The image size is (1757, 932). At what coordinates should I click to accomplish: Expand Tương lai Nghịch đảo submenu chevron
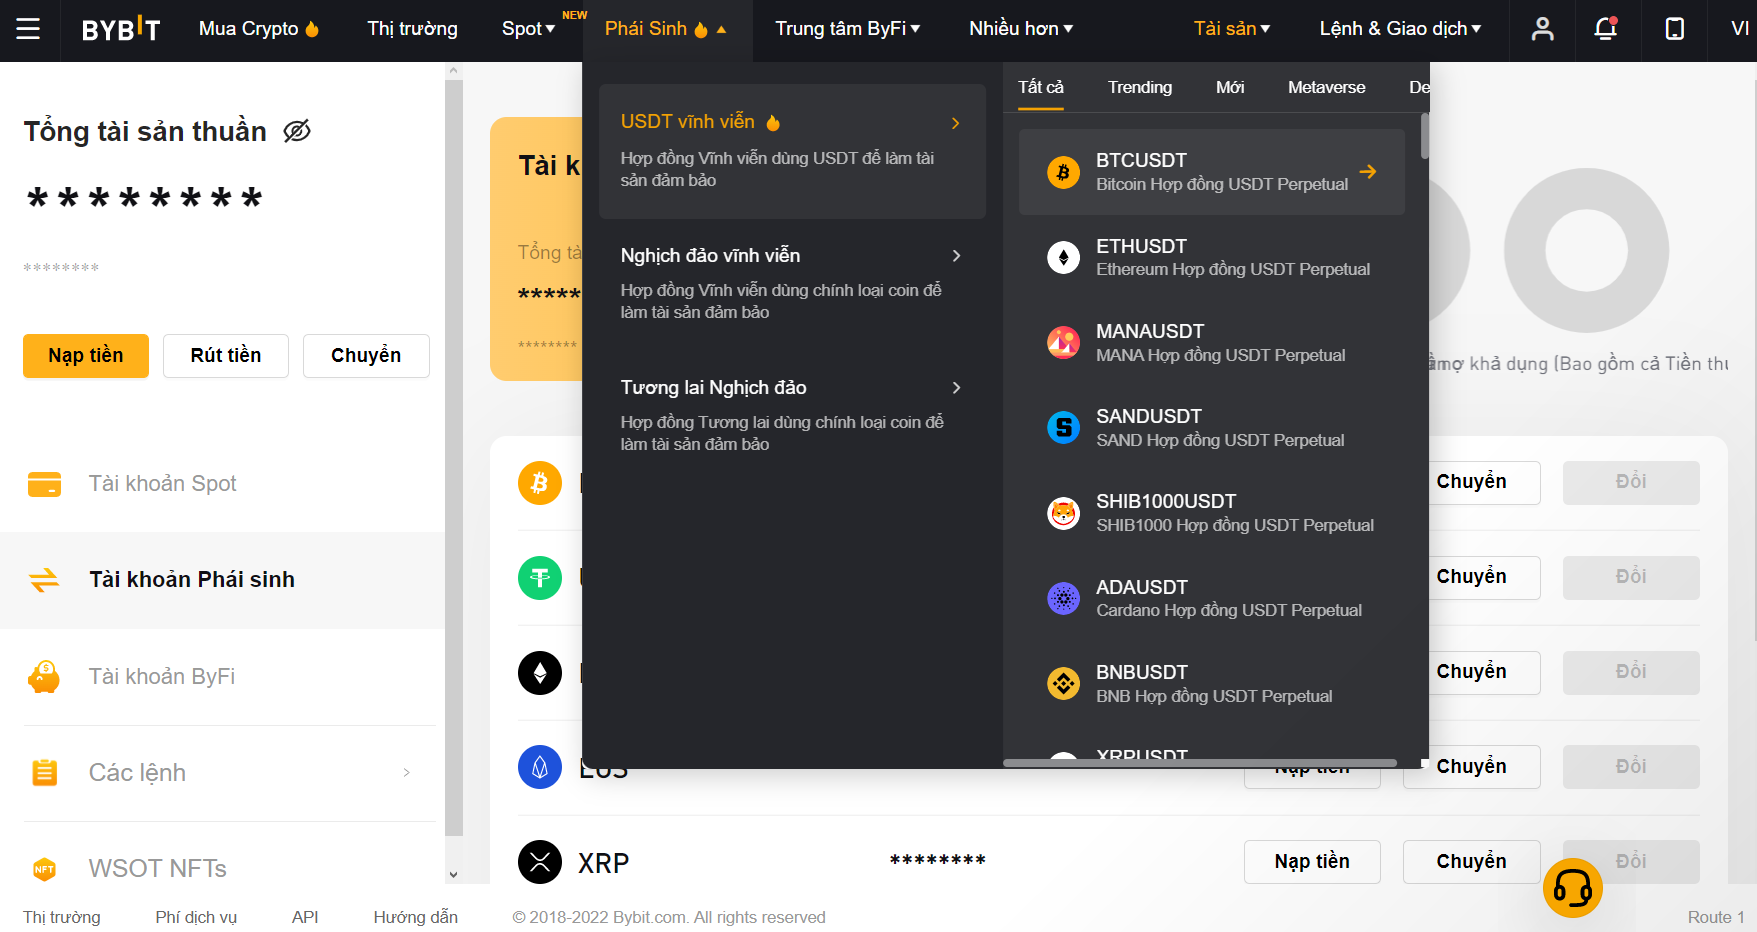coord(956,388)
